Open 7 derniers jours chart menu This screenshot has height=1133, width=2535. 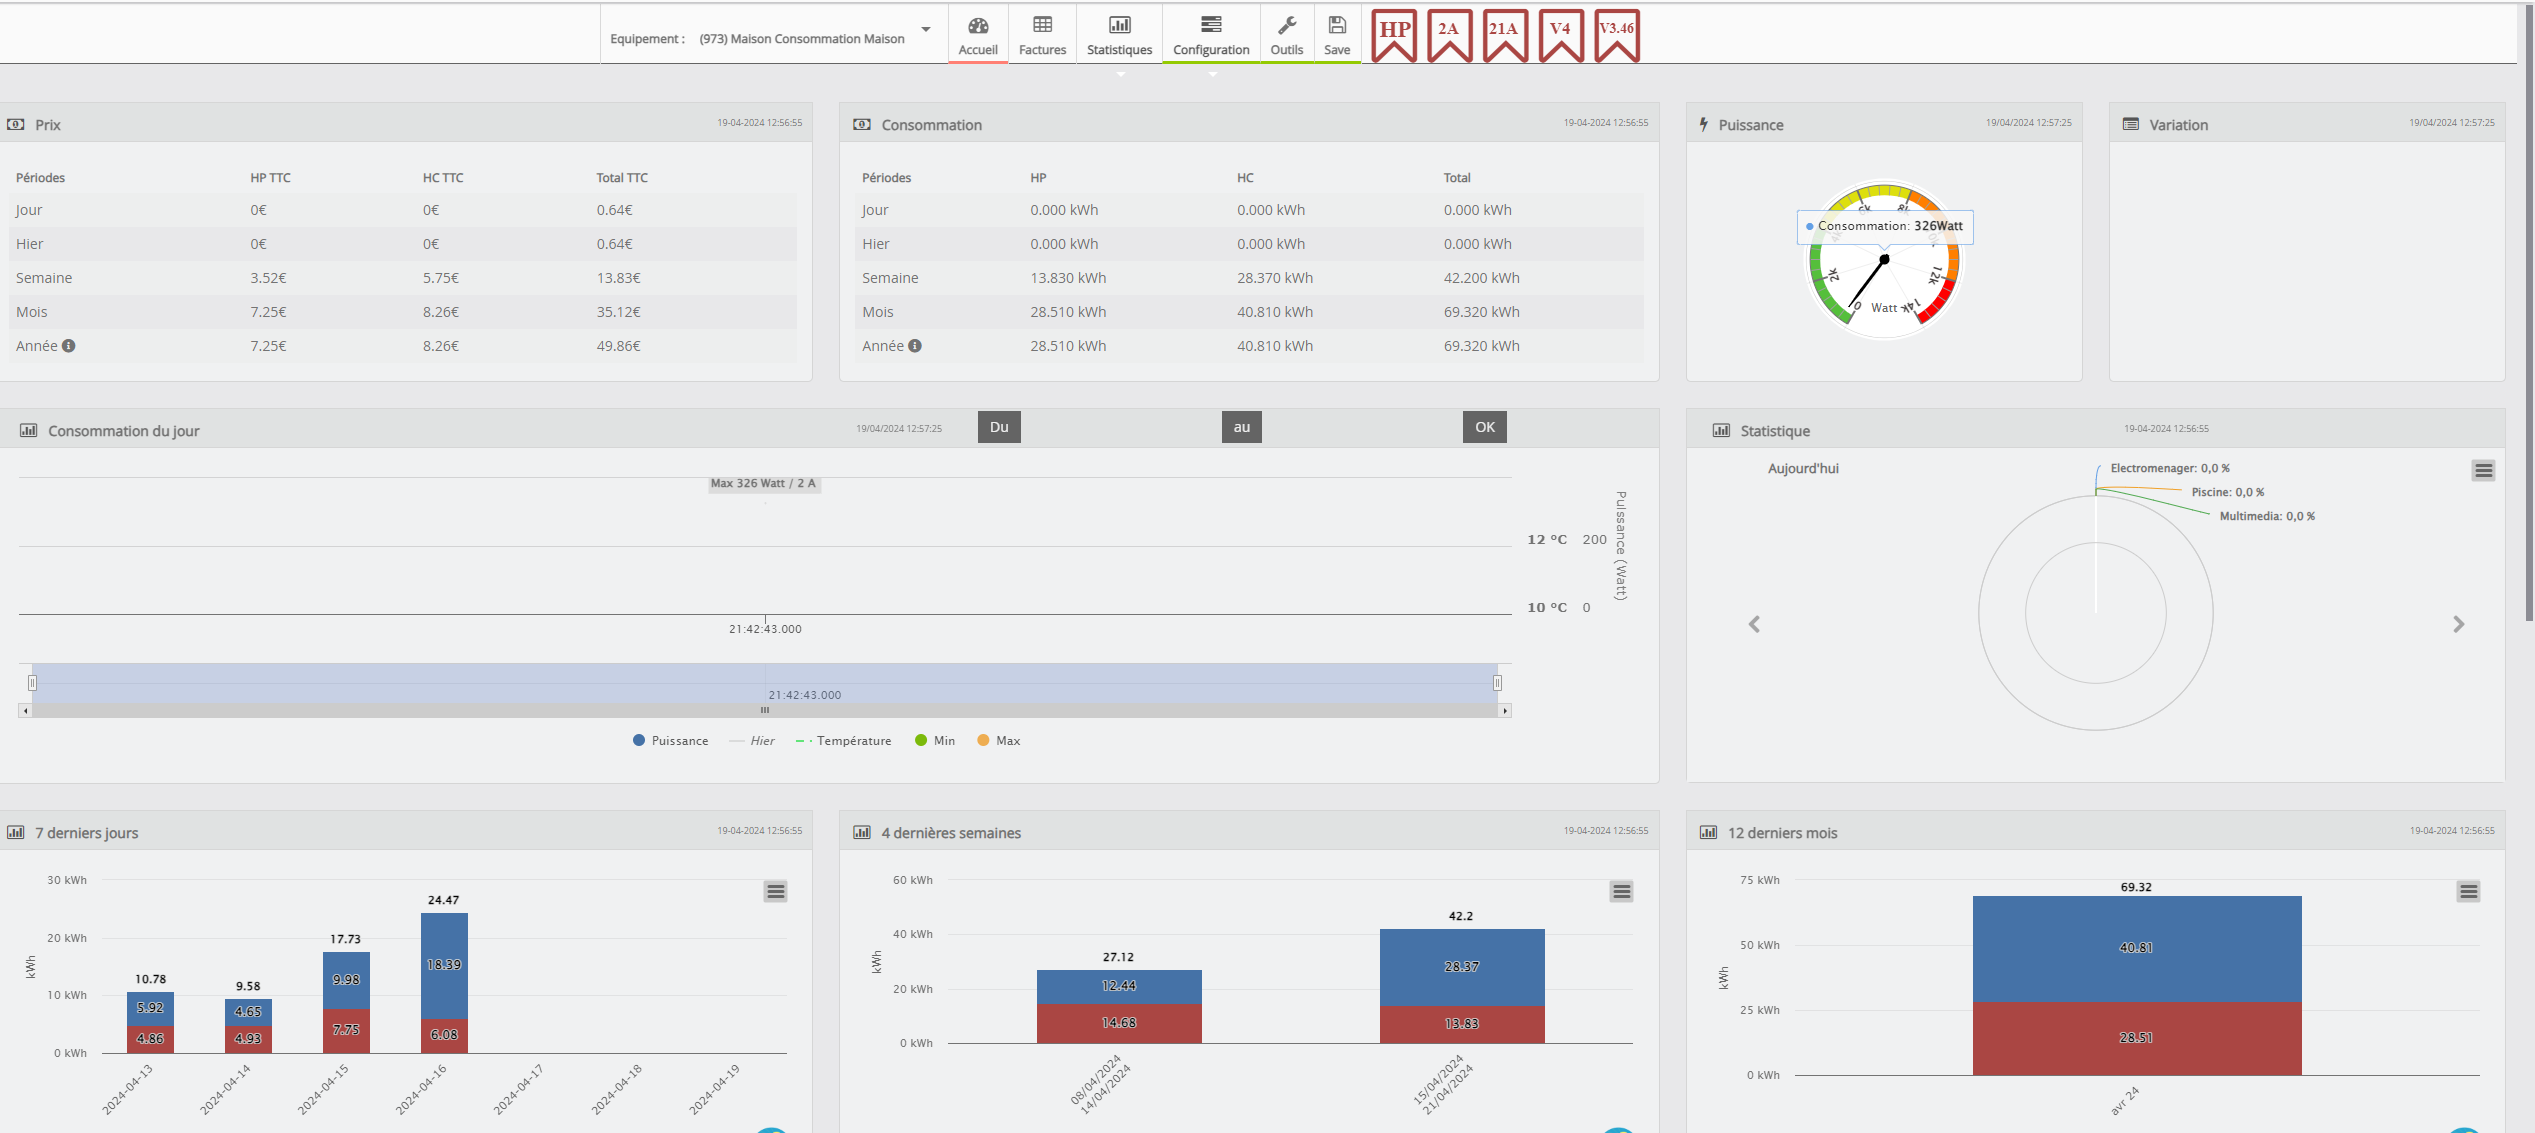(775, 891)
